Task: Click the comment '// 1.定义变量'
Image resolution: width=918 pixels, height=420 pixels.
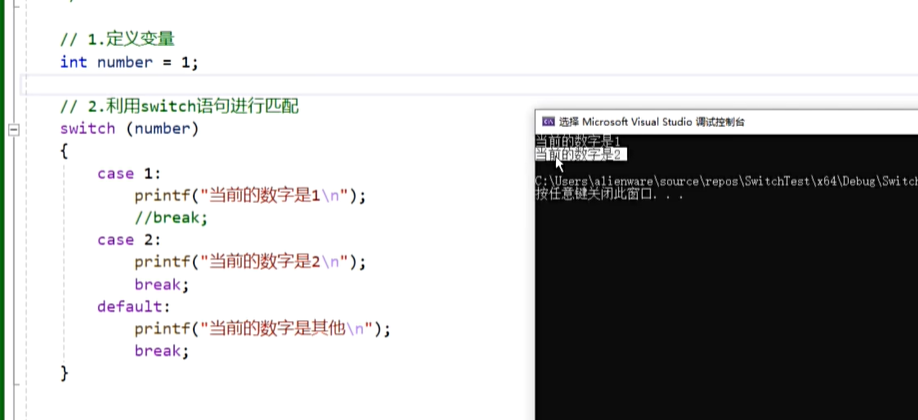Action: click(117, 39)
